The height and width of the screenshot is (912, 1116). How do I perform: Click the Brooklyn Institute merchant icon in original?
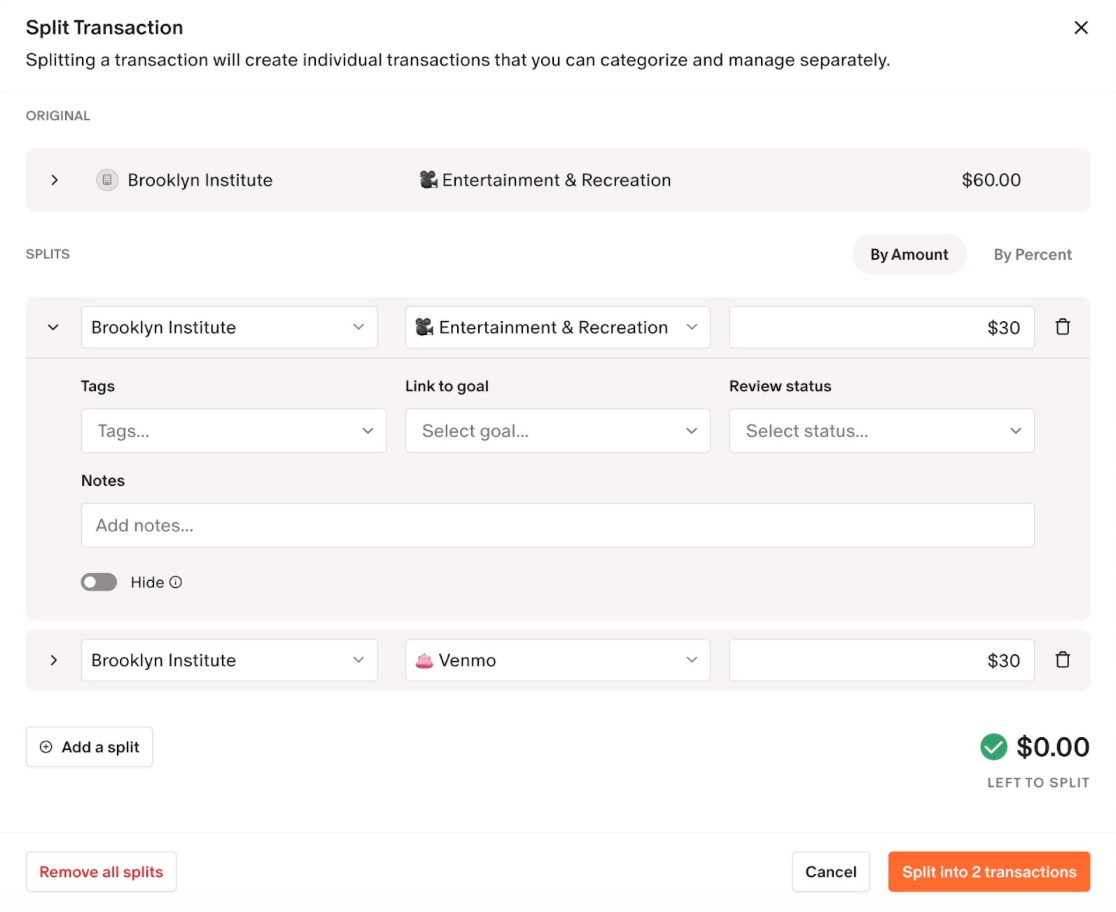(107, 180)
